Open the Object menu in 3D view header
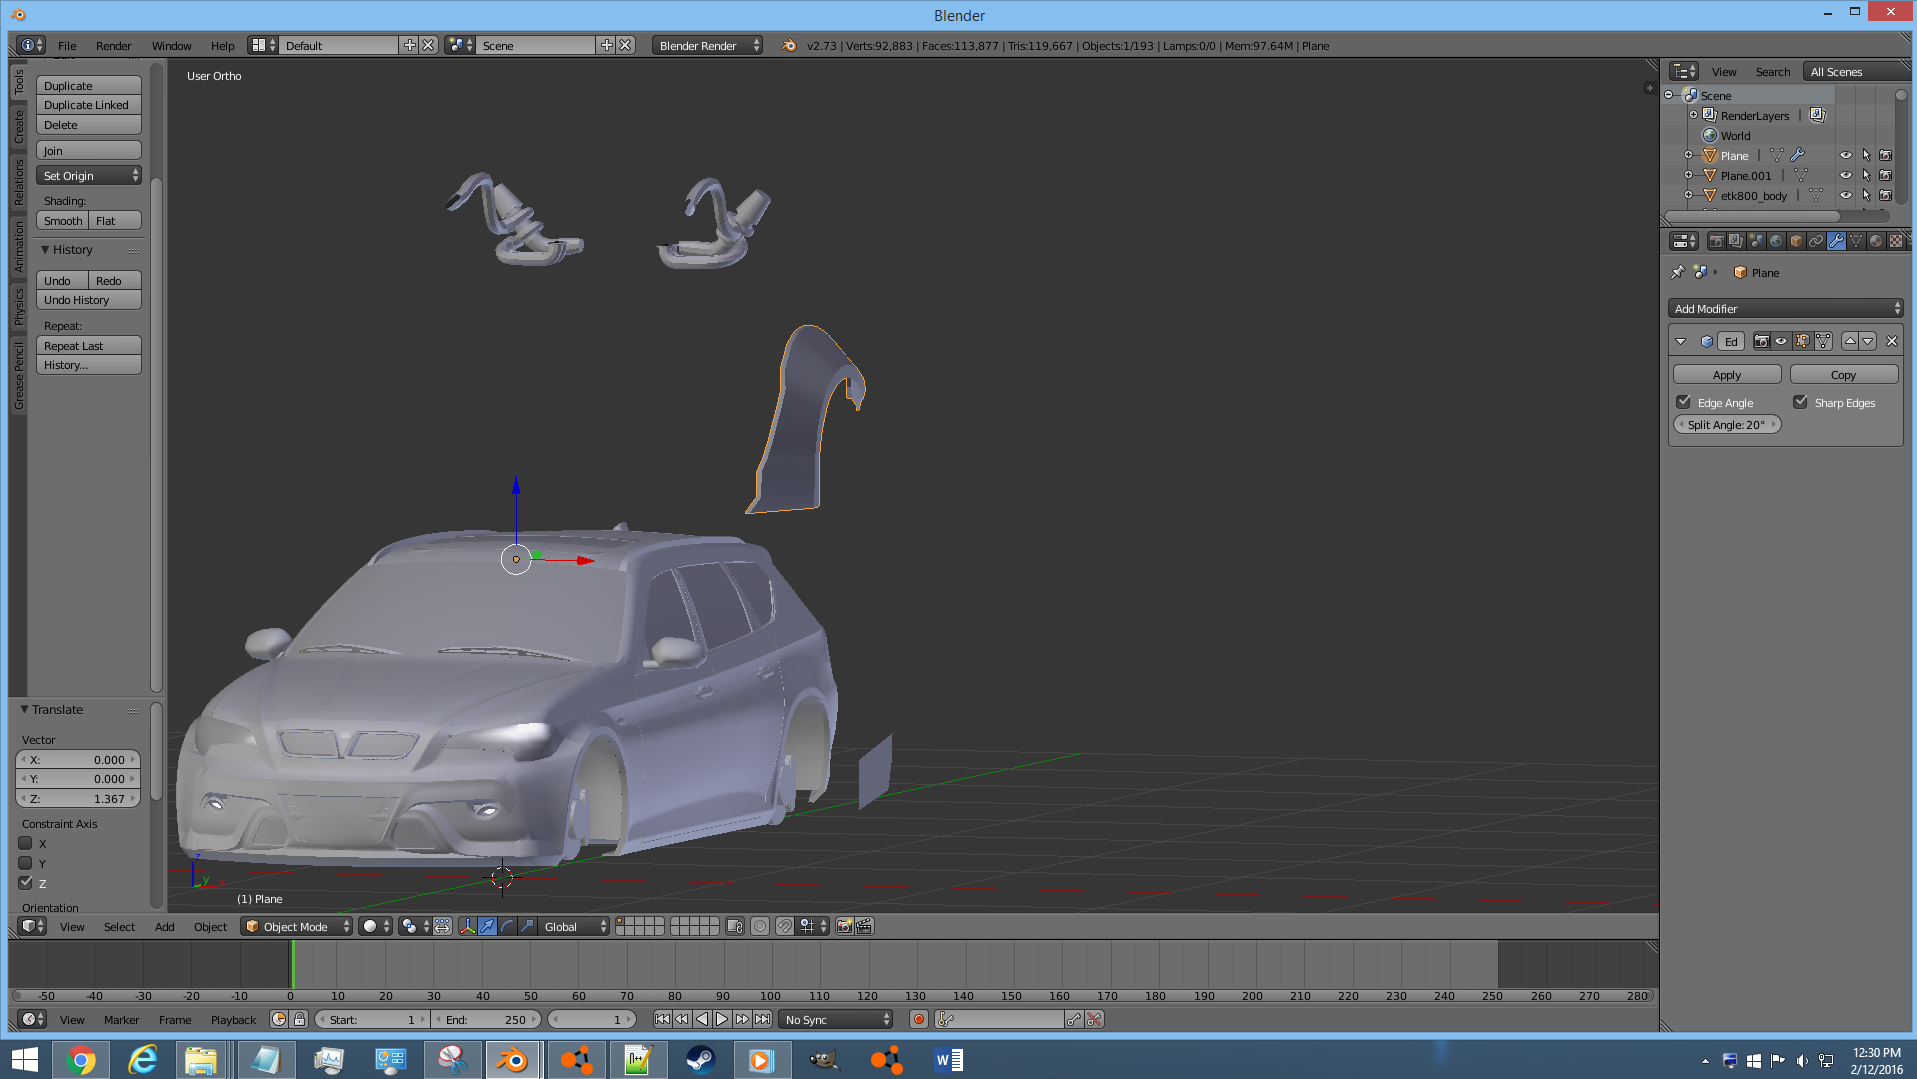Screen dimensions: 1917x1079 (210, 927)
